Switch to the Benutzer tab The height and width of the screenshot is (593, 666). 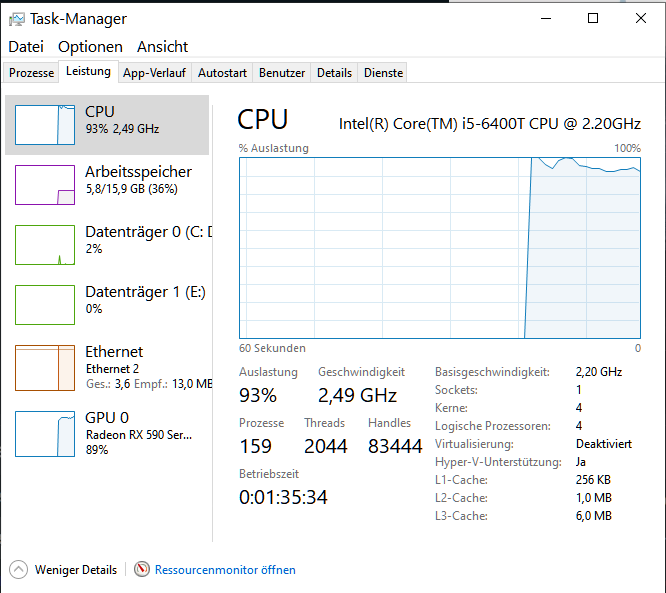click(x=281, y=73)
